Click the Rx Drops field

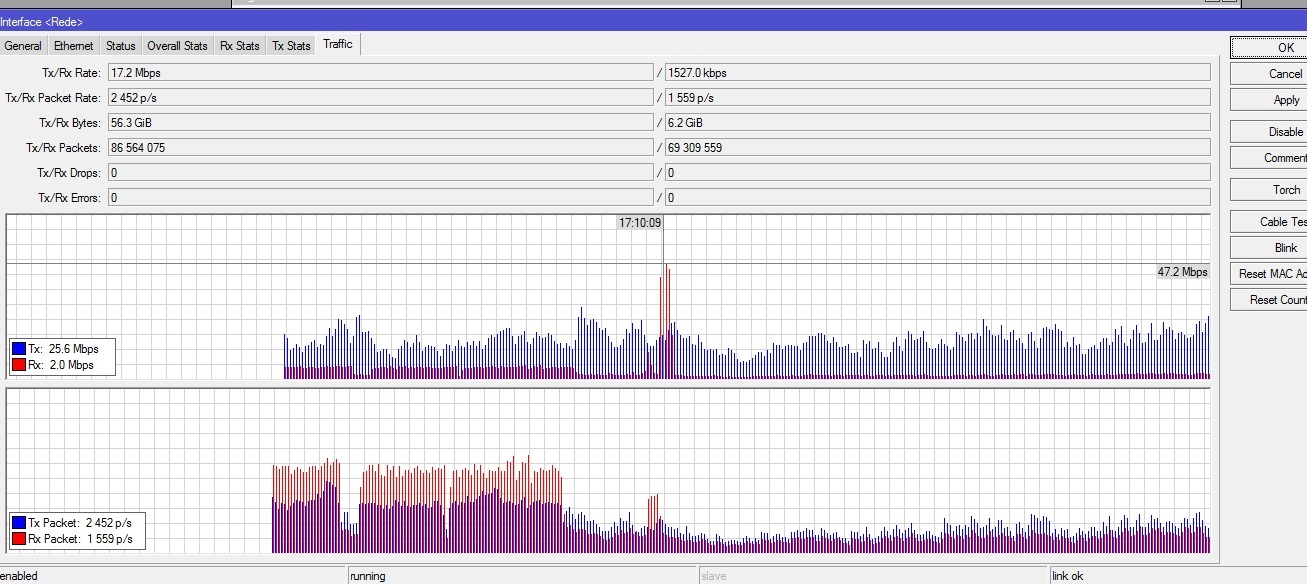[937, 173]
